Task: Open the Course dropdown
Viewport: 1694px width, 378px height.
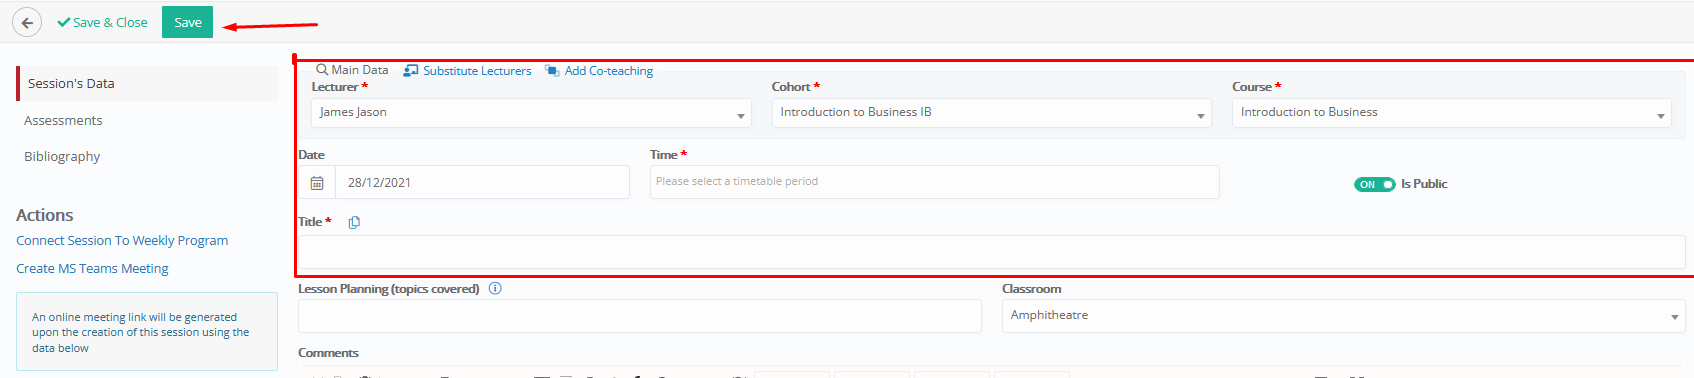Action: pos(1451,113)
